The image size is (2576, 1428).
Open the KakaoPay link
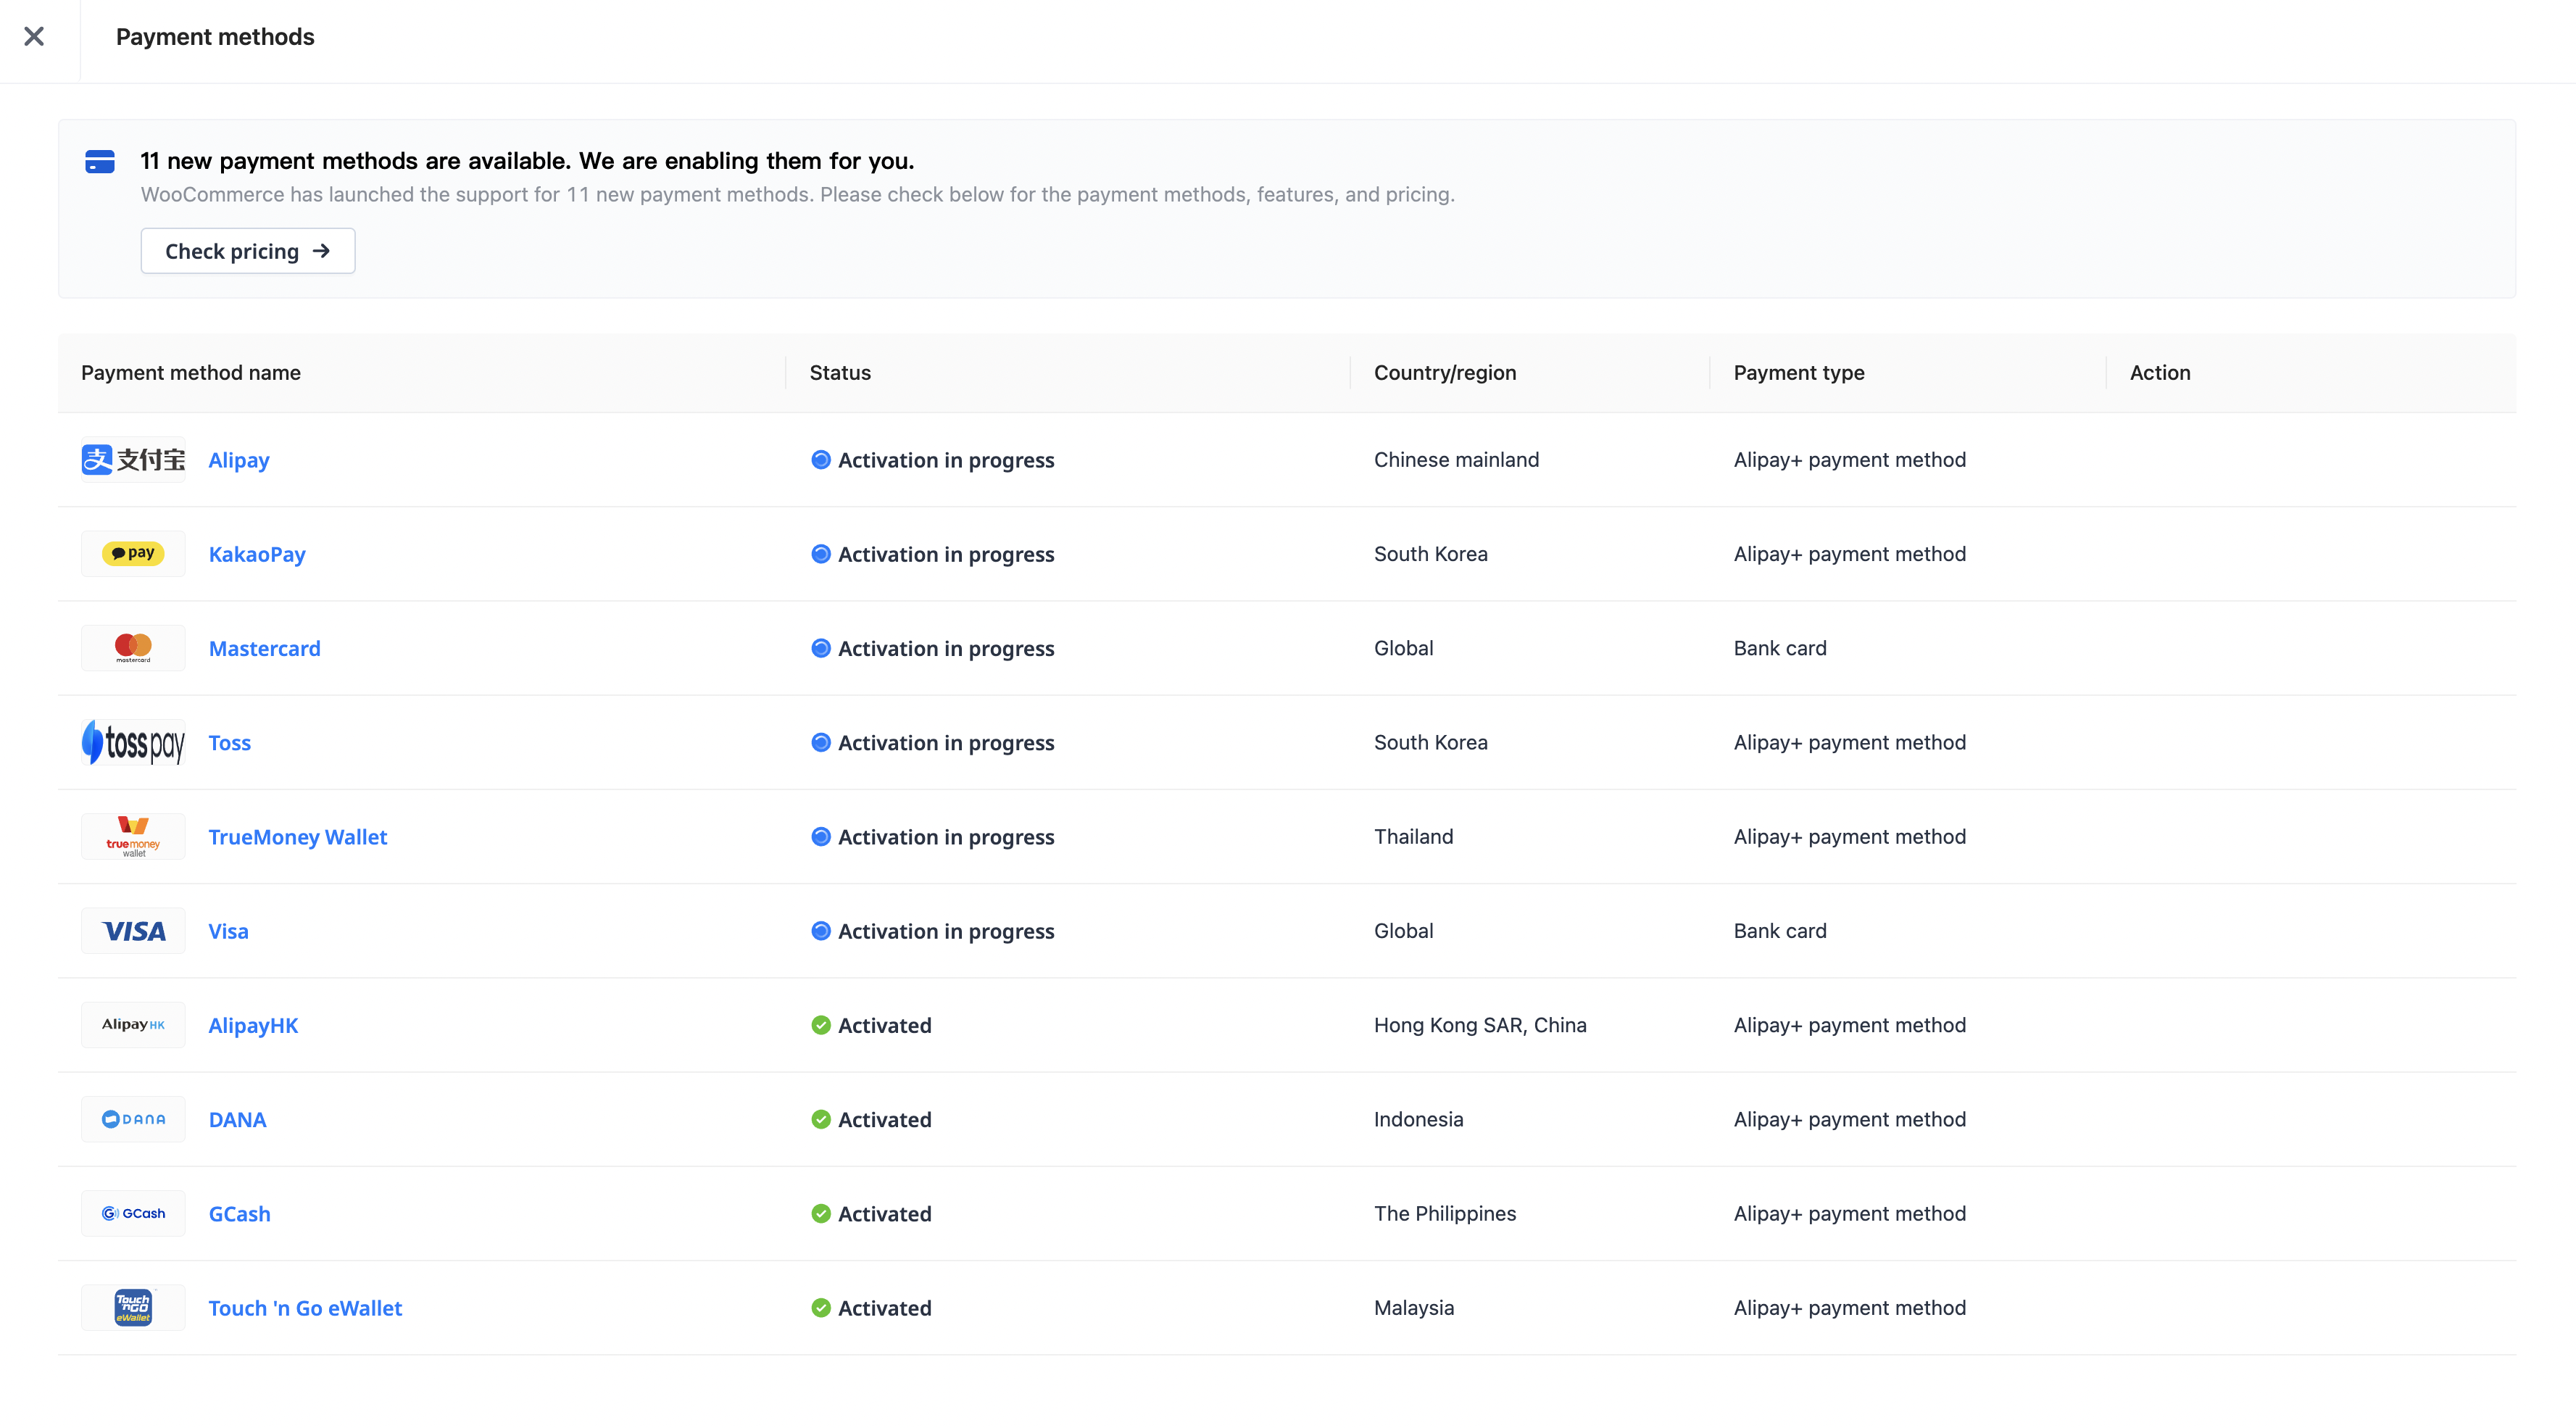[x=257, y=554]
